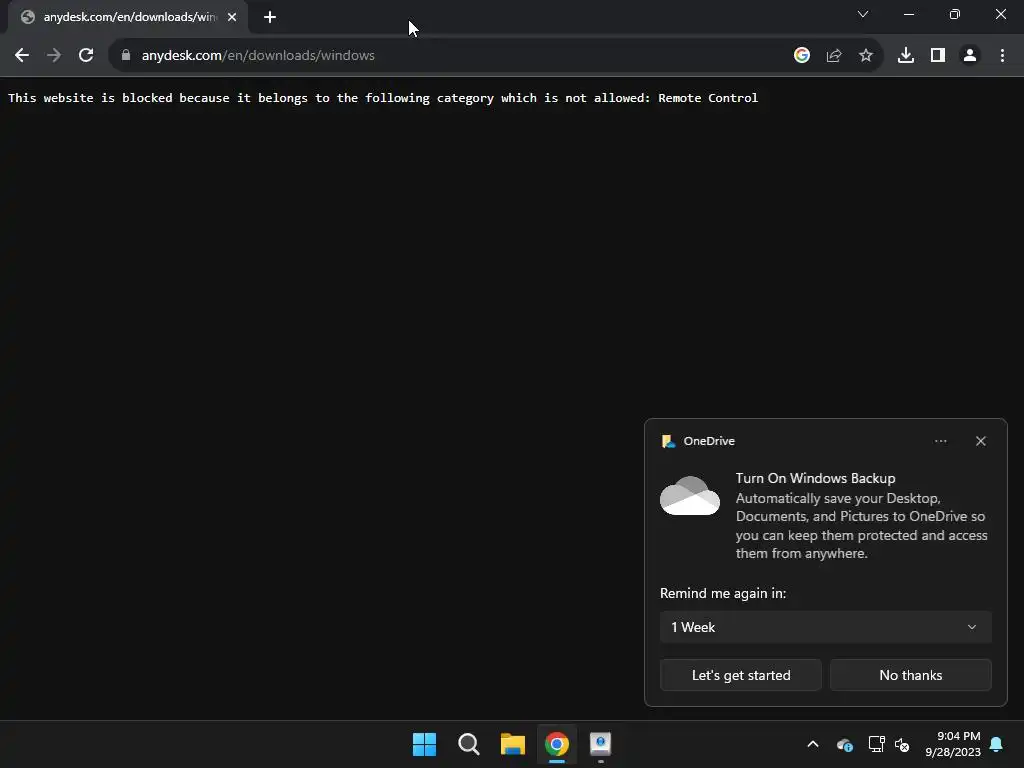Open the Windows Start menu

tap(424, 744)
